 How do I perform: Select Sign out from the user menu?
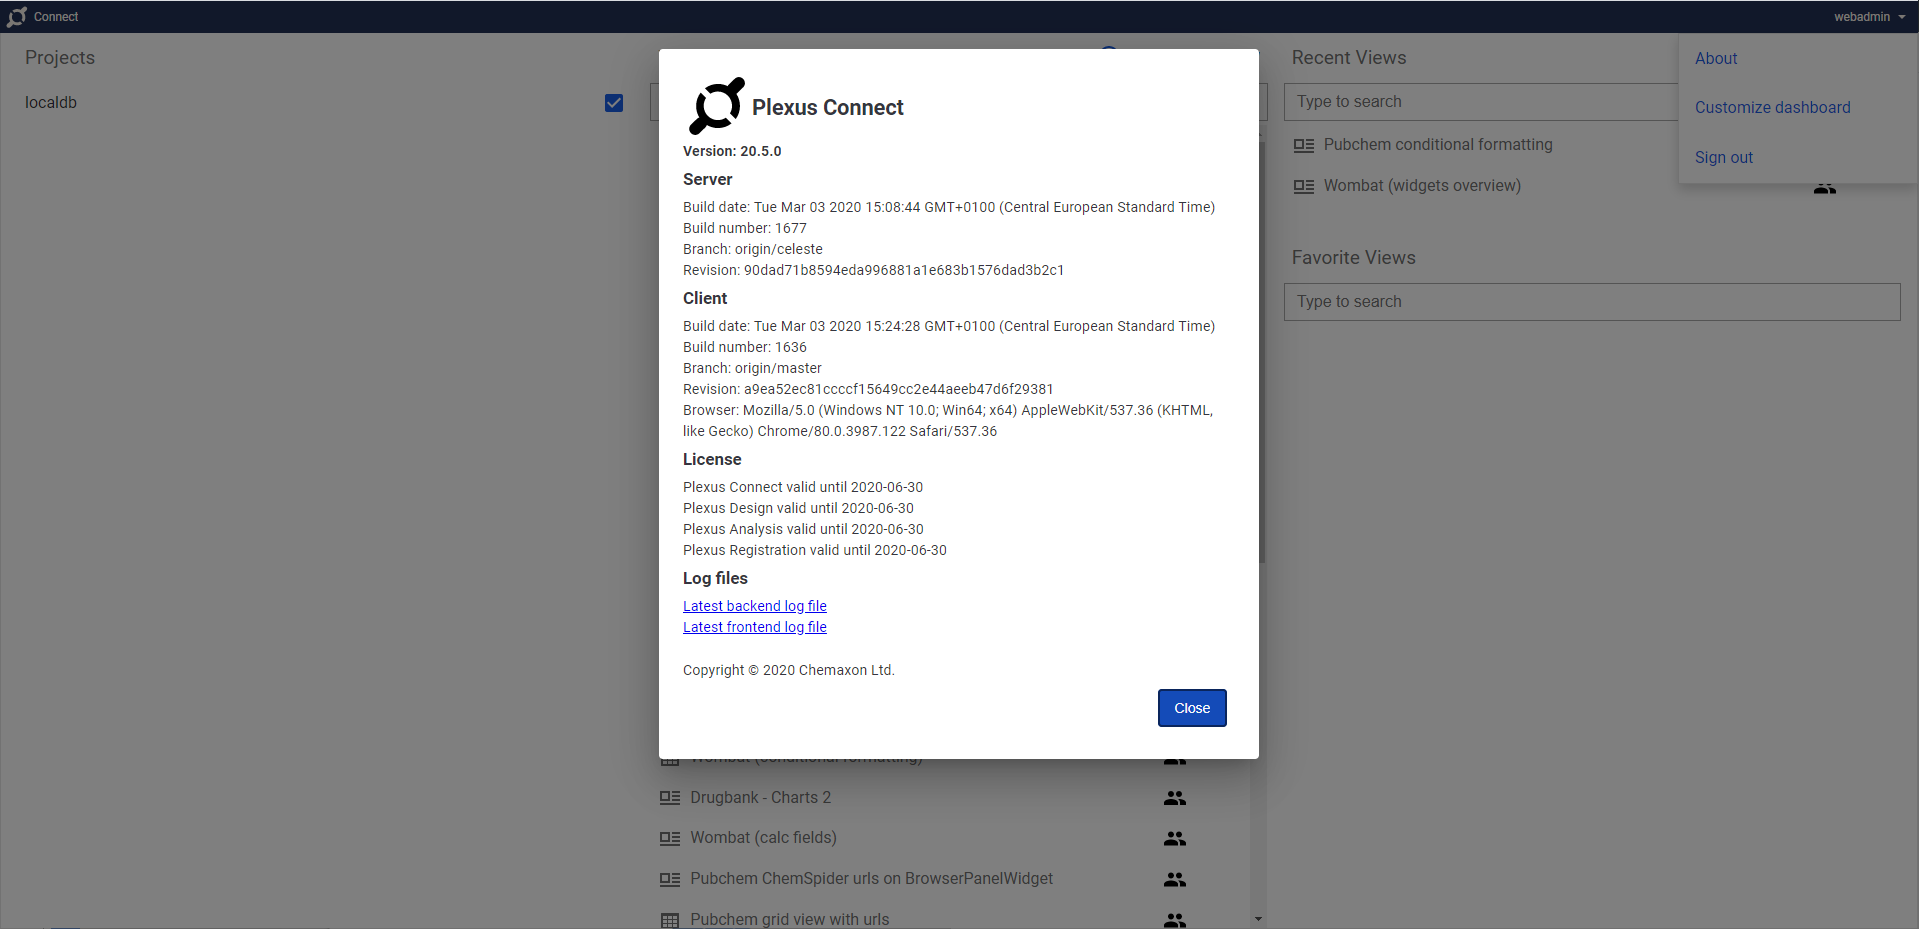click(1723, 158)
